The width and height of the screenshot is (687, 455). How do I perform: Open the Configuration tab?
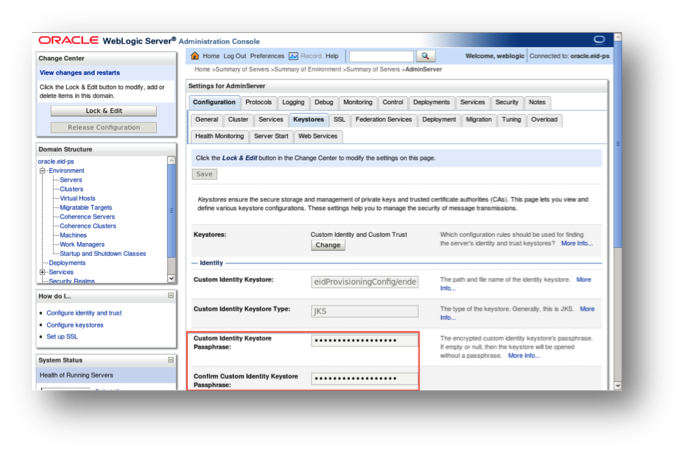tap(214, 102)
